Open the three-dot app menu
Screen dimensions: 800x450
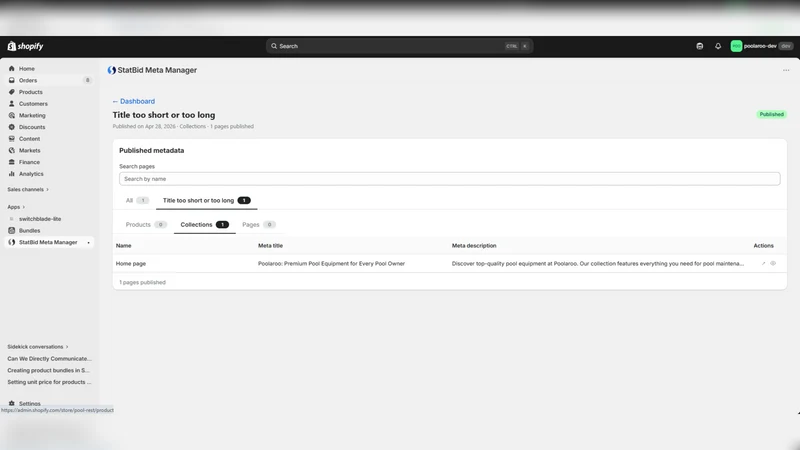coord(786,70)
